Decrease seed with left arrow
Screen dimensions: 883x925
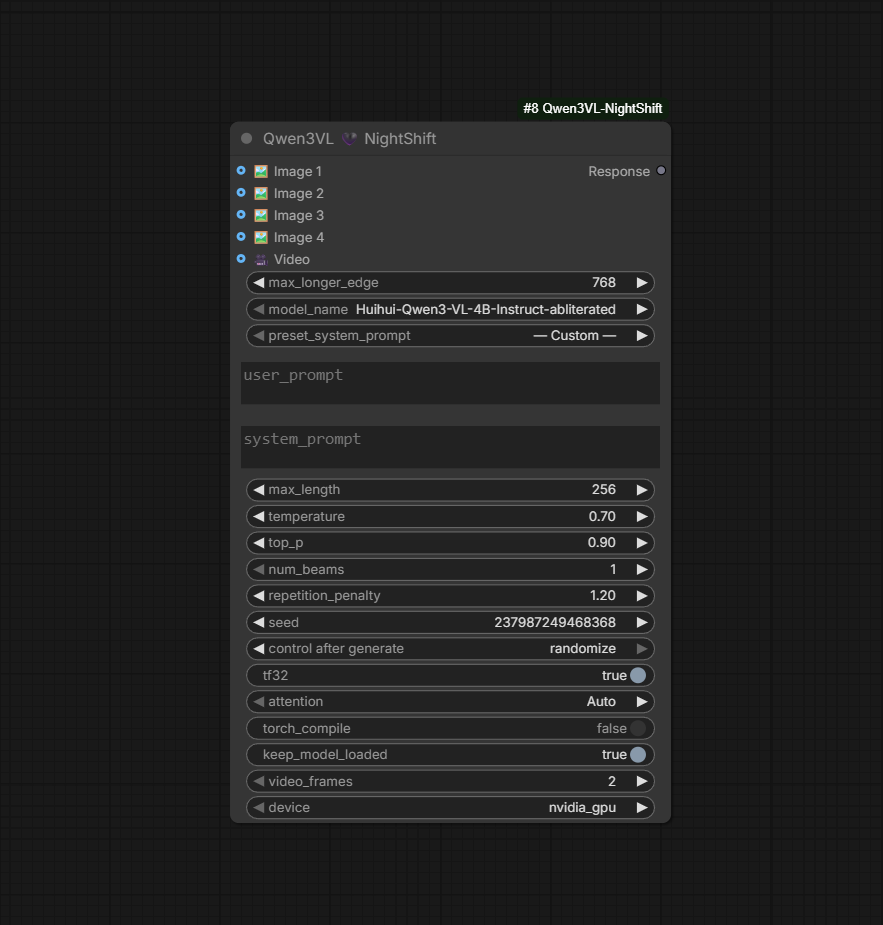click(x=258, y=622)
